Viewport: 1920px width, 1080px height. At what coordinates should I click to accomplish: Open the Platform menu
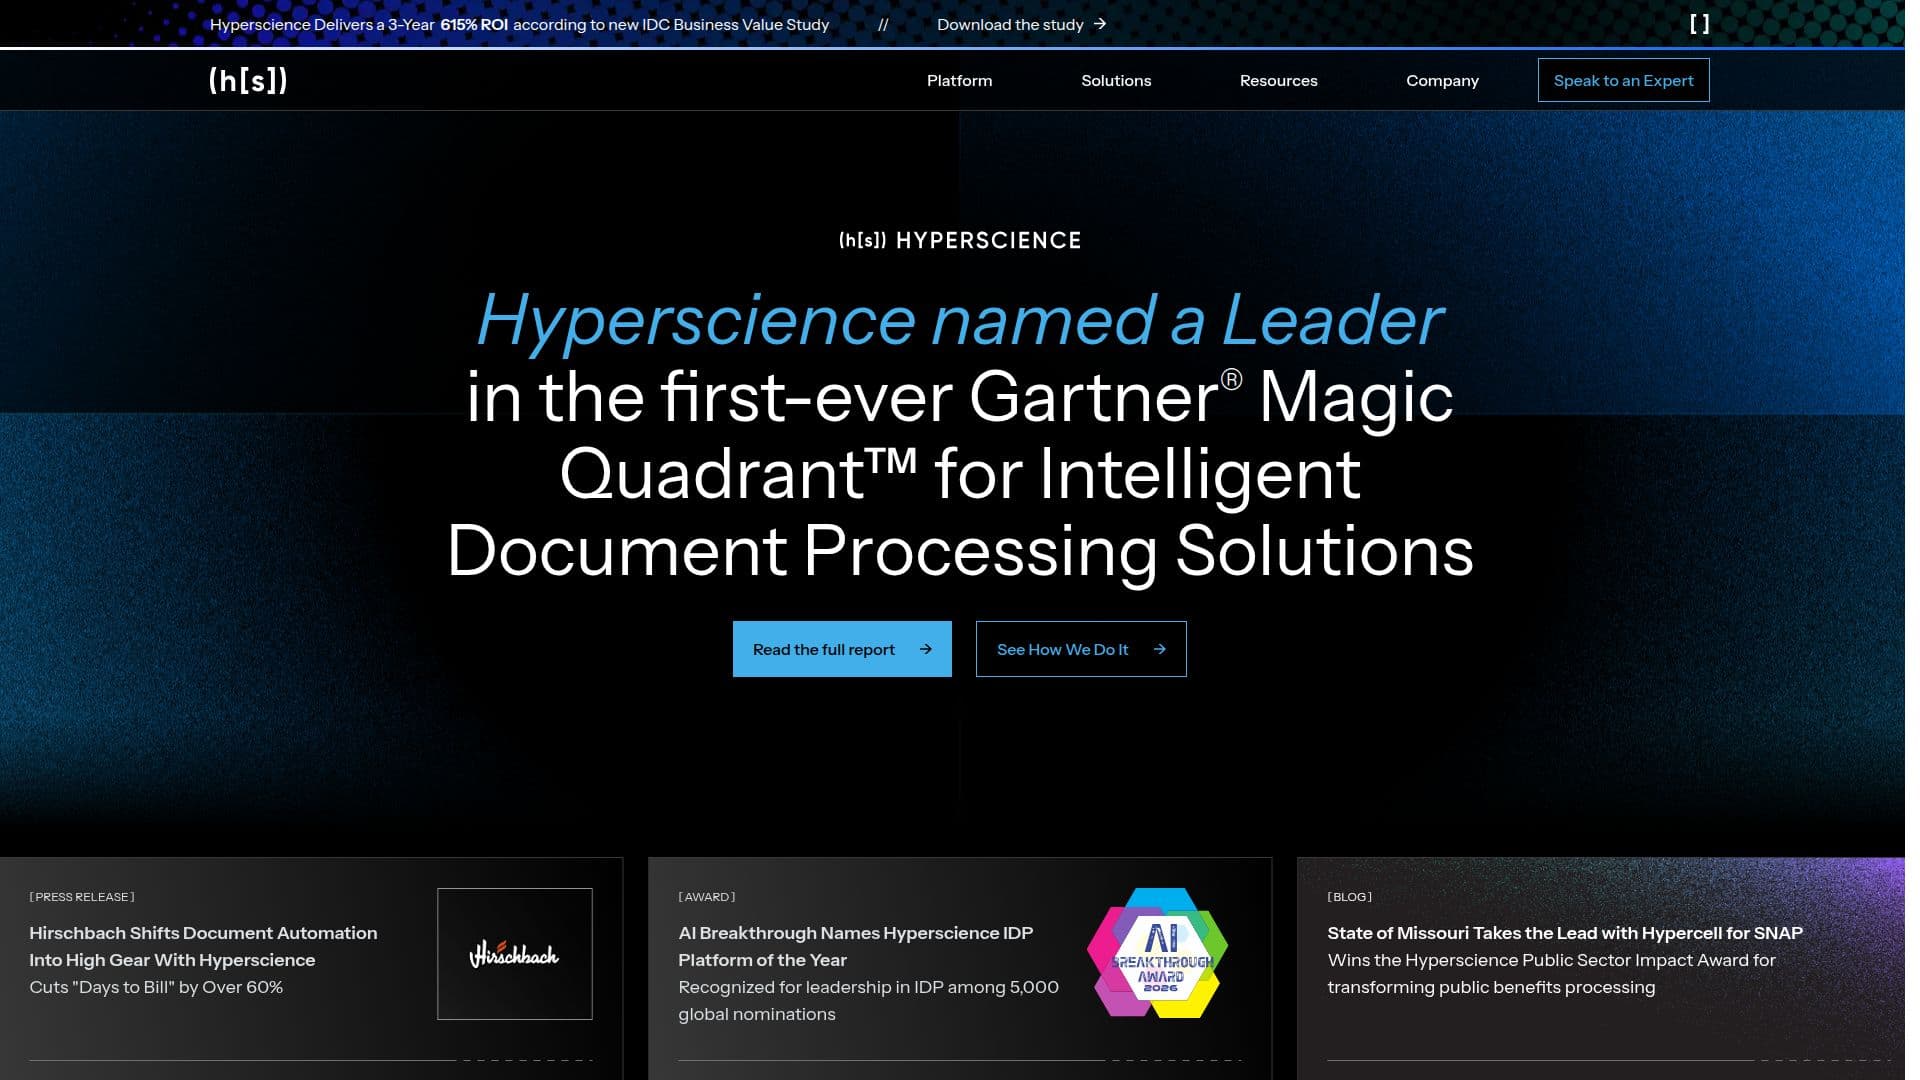[x=959, y=80]
